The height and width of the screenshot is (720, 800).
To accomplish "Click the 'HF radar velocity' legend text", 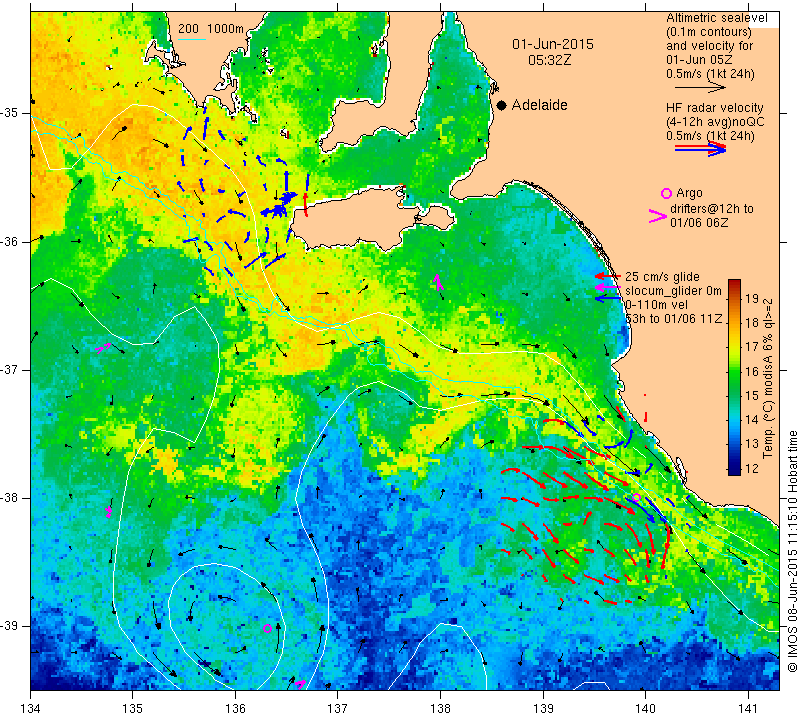I will 714,108.
